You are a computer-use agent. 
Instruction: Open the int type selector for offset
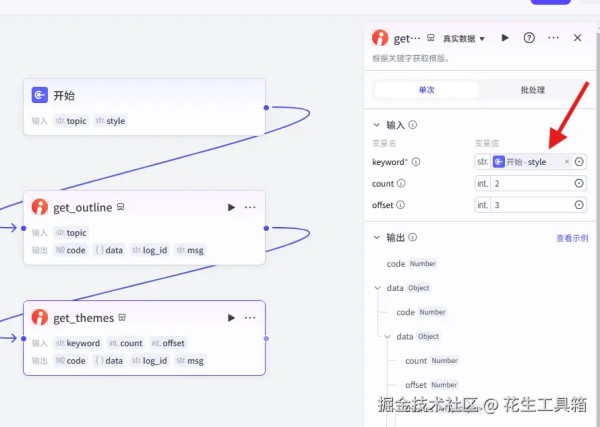coord(483,205)
